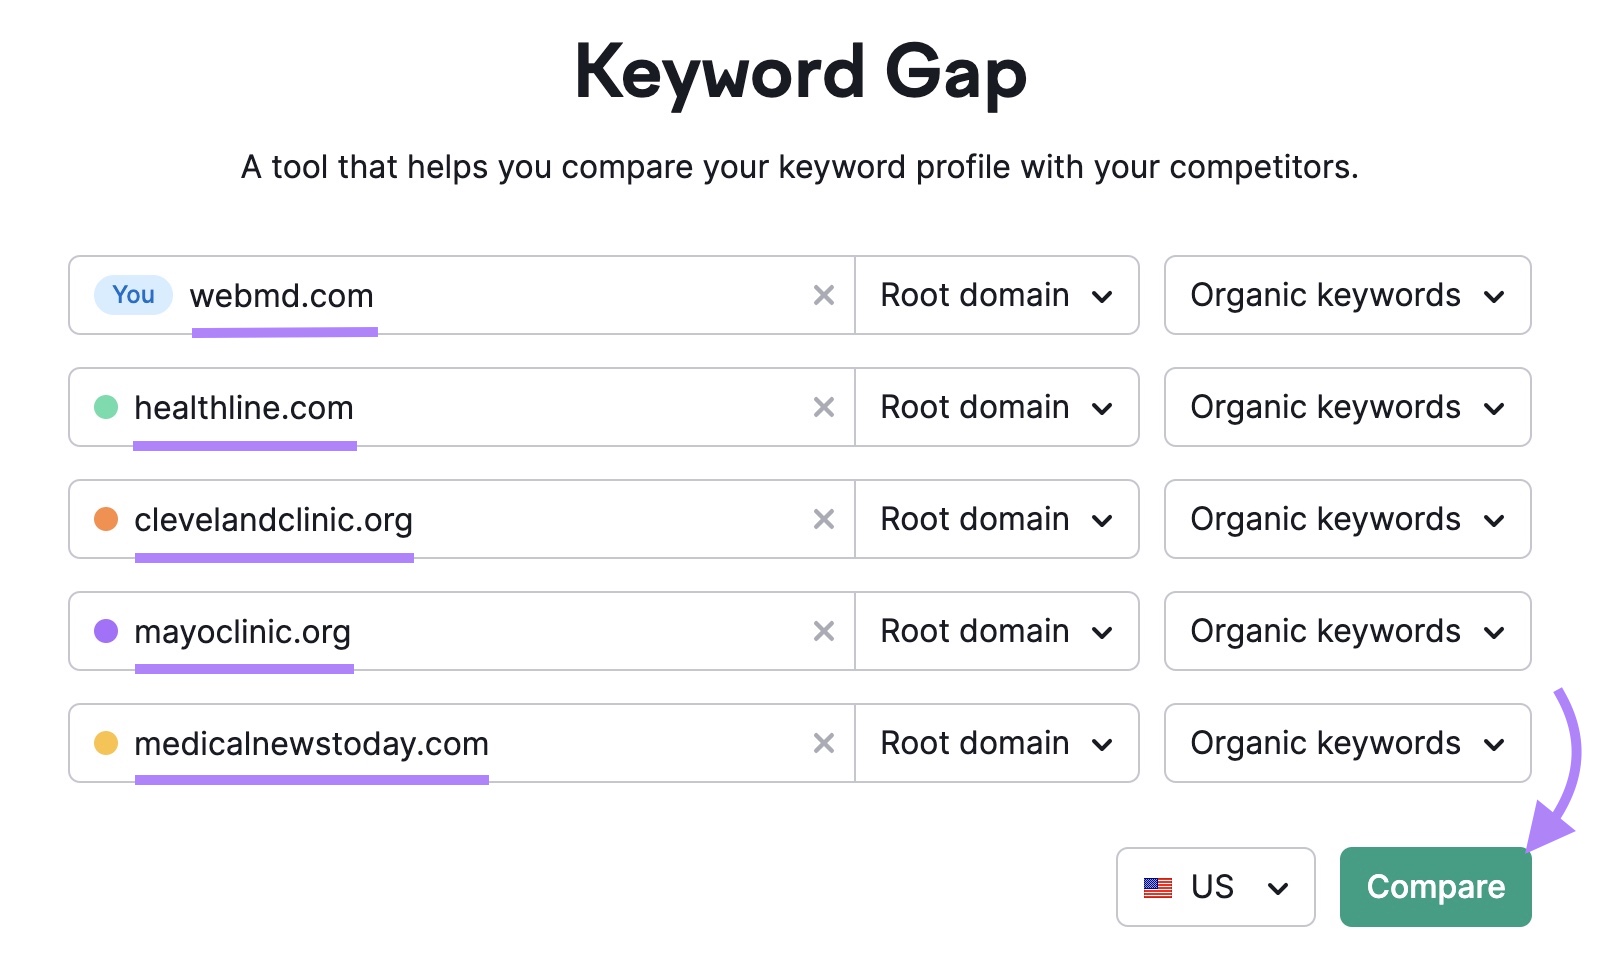Open Organic keywords dropdown for healthline.com

1346,407
